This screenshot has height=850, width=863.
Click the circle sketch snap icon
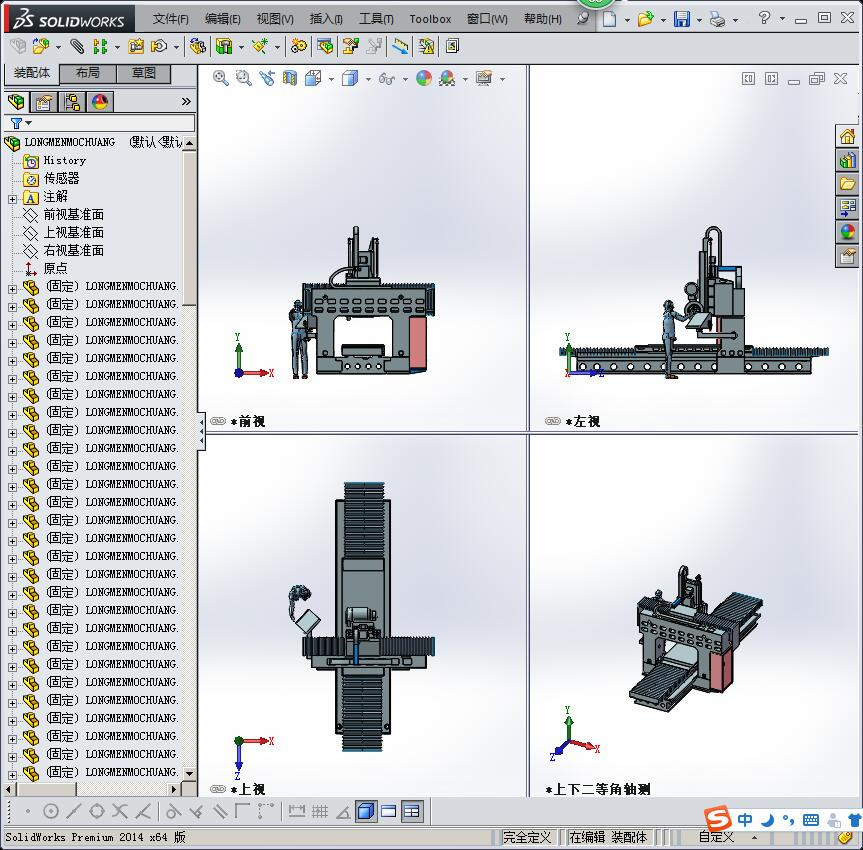[x=51, y=811]
